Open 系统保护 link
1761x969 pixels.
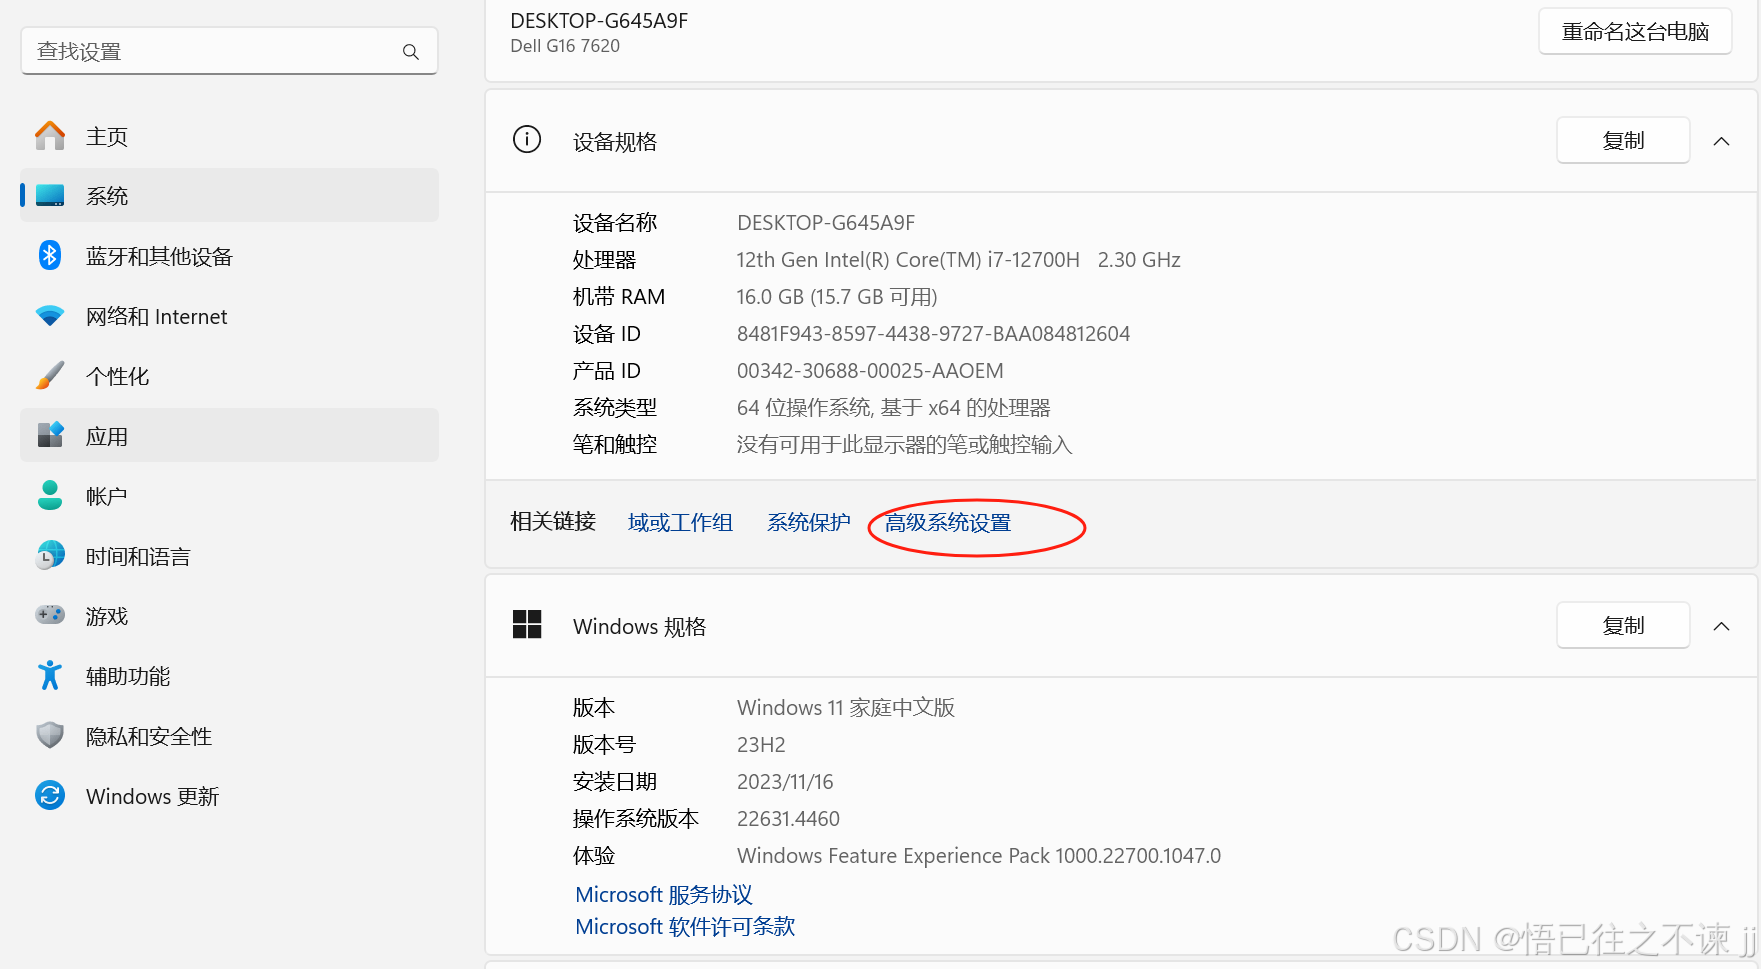pyautogui.click(x=808, y=523)
